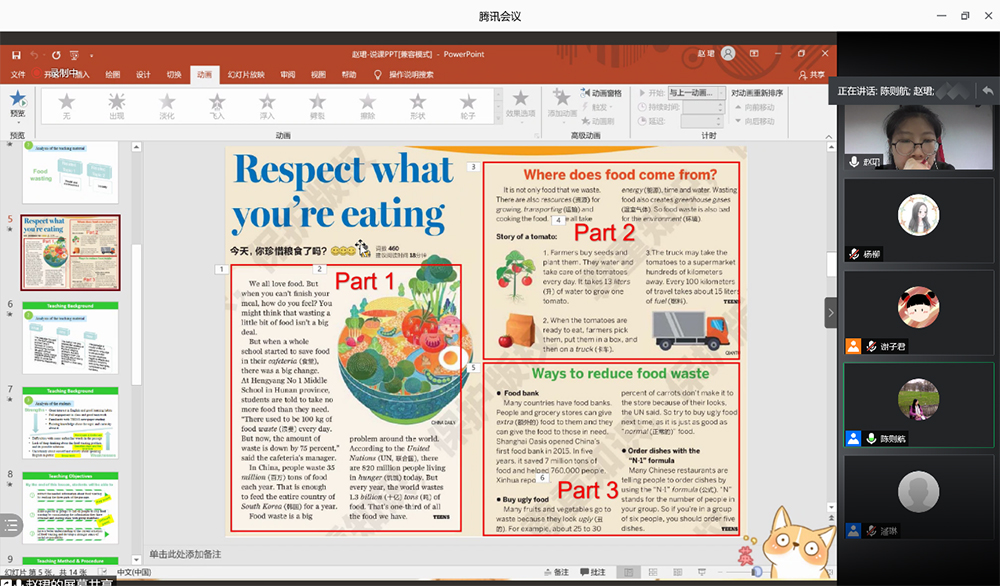The image size is (1000, 586).
Task: Collapse the participant video side panel
Action: click(x=830, y=313)
